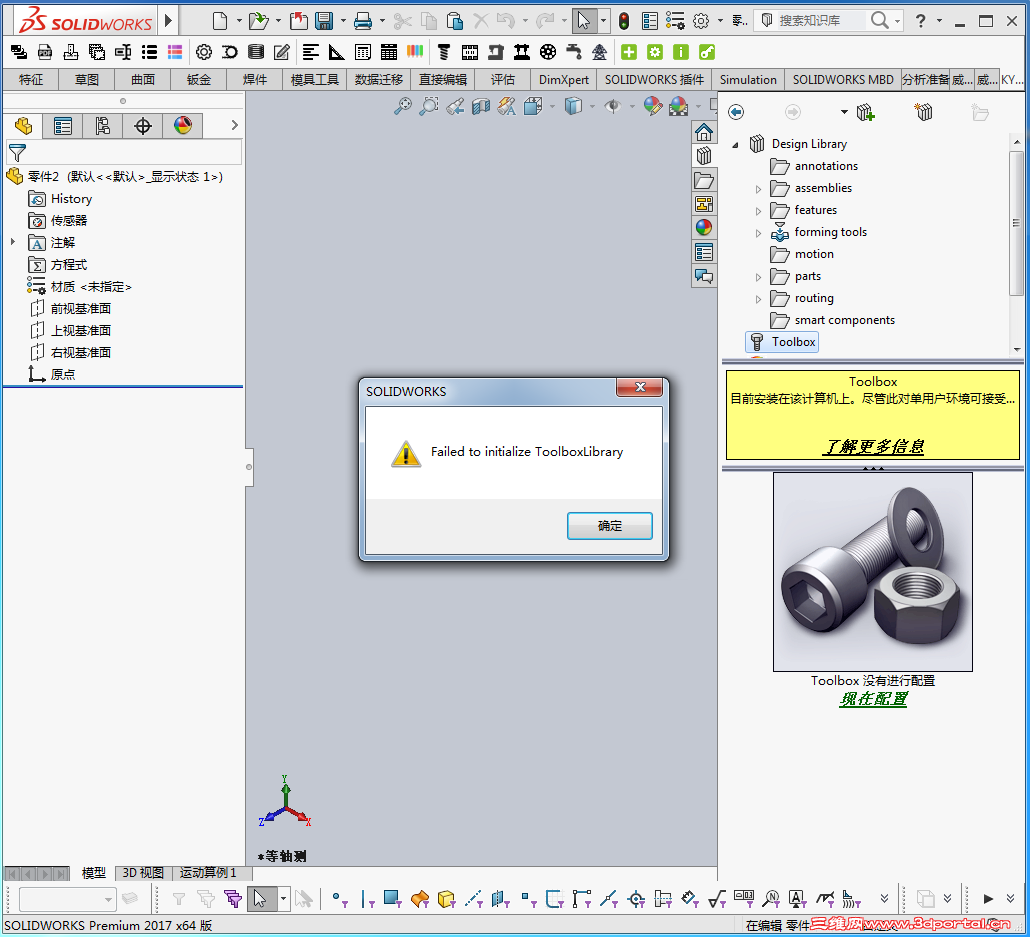Select the annotations folder
Viewport: 1030px width, 937px height.
[x=814, y=166]
